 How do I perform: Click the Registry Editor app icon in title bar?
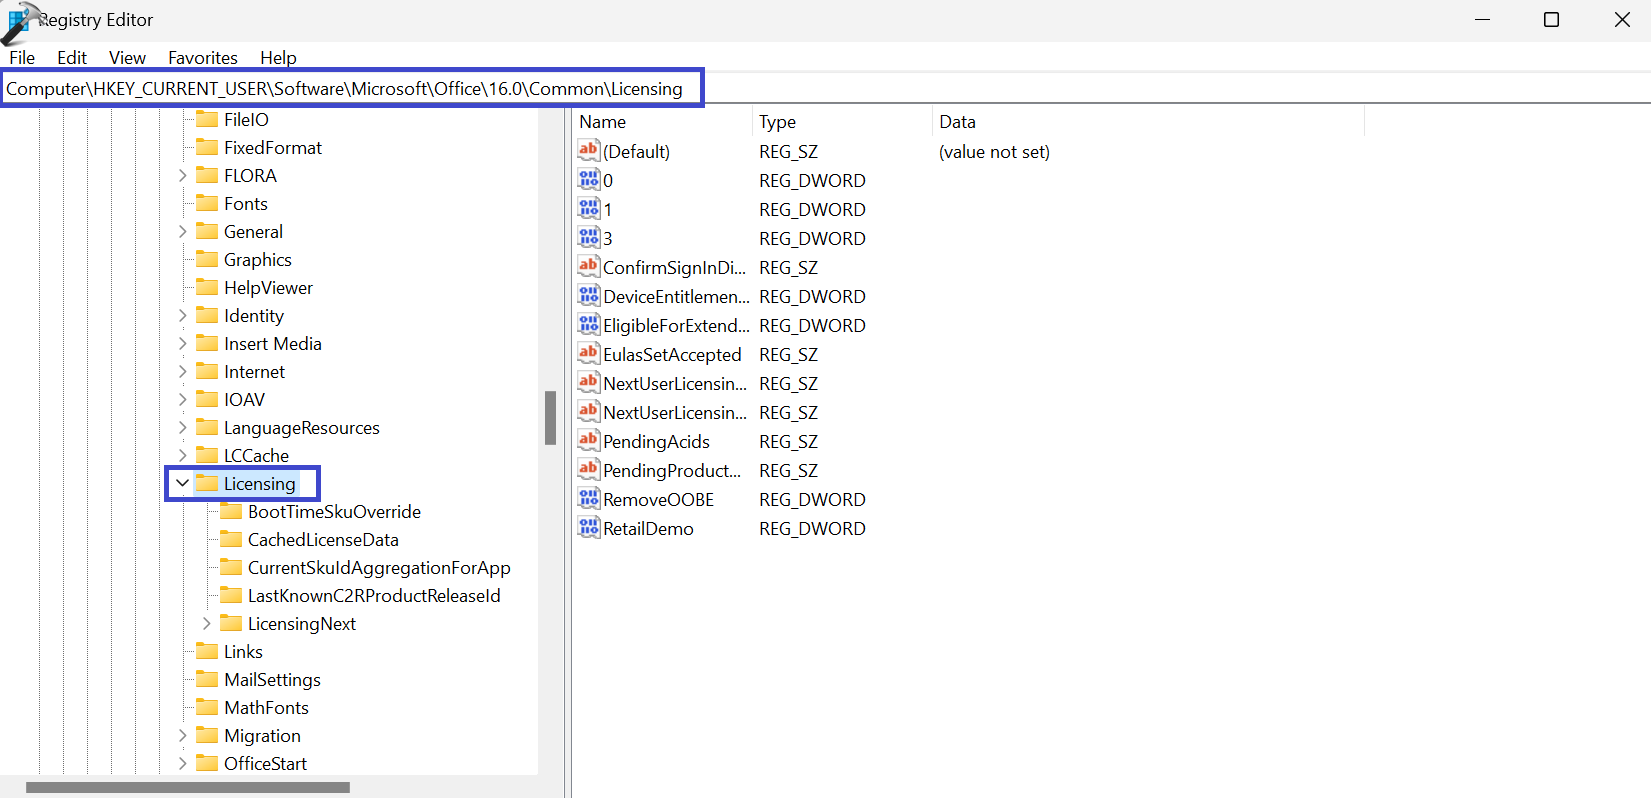pos(20,21)
